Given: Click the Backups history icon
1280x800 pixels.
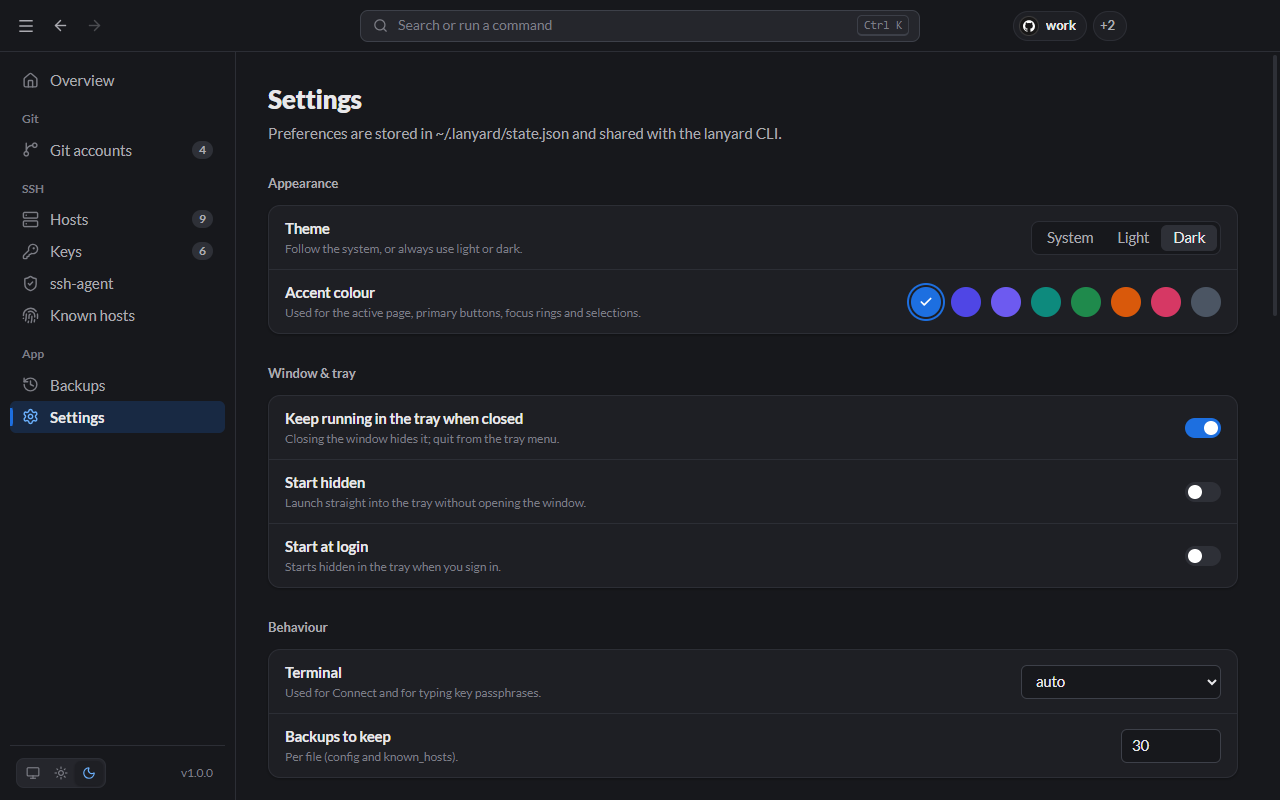Looking at the screenshot, I should [x=31, y=386].
